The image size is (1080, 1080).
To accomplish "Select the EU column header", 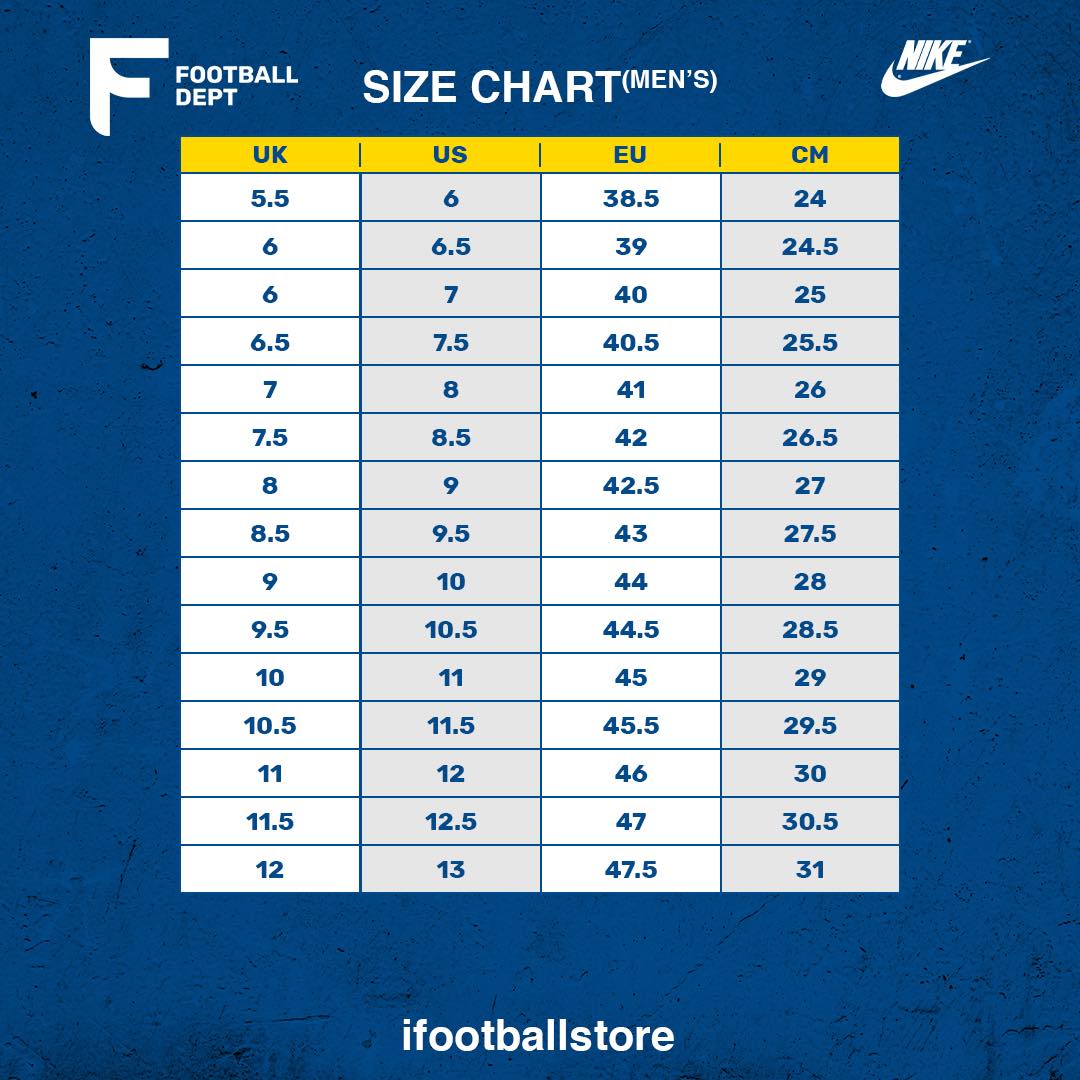I will [631, 155].
